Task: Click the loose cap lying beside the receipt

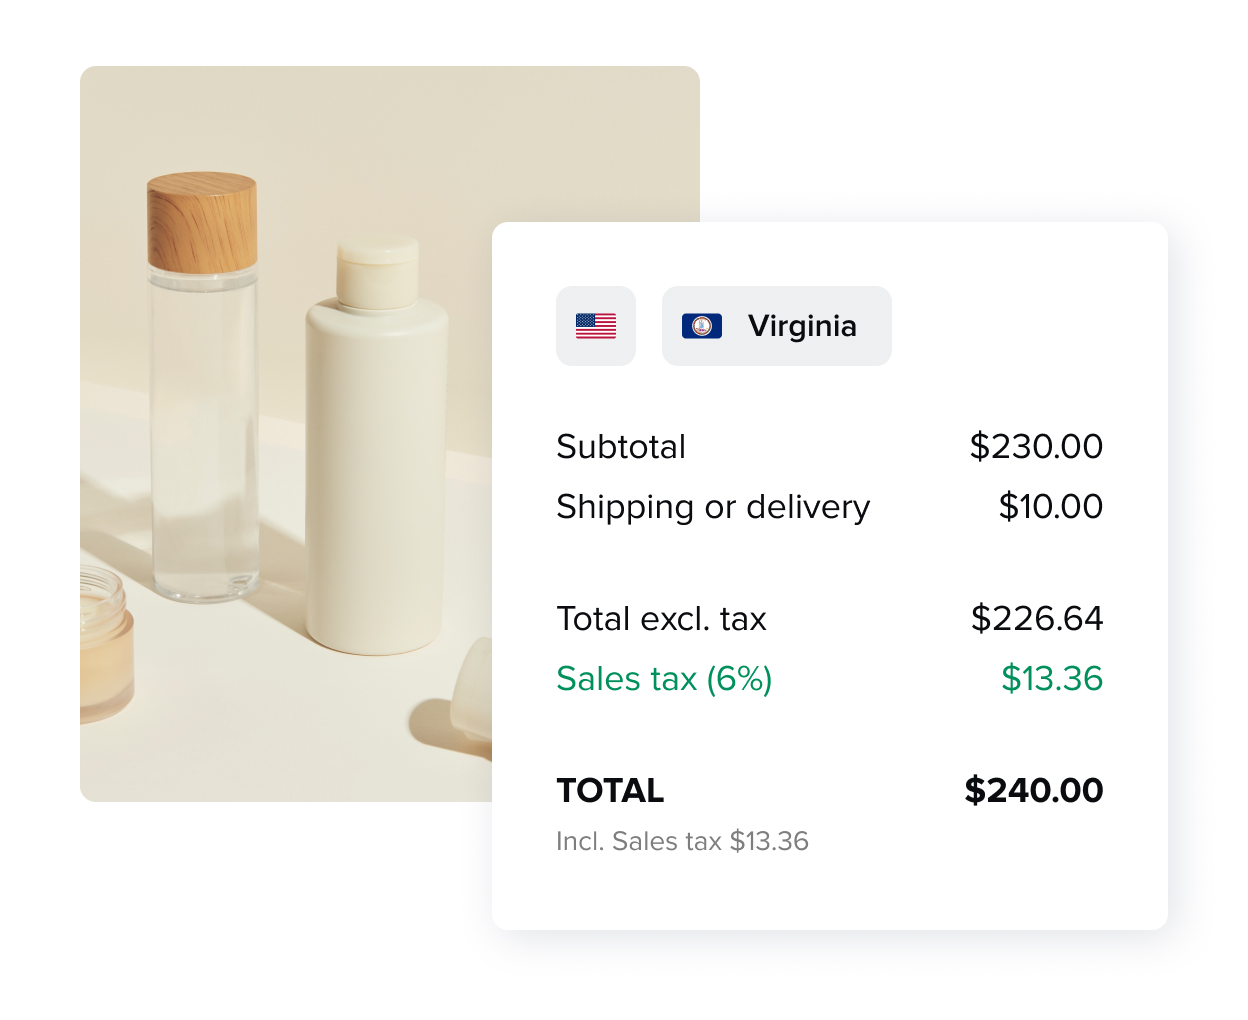Action: tap(470, 690)
